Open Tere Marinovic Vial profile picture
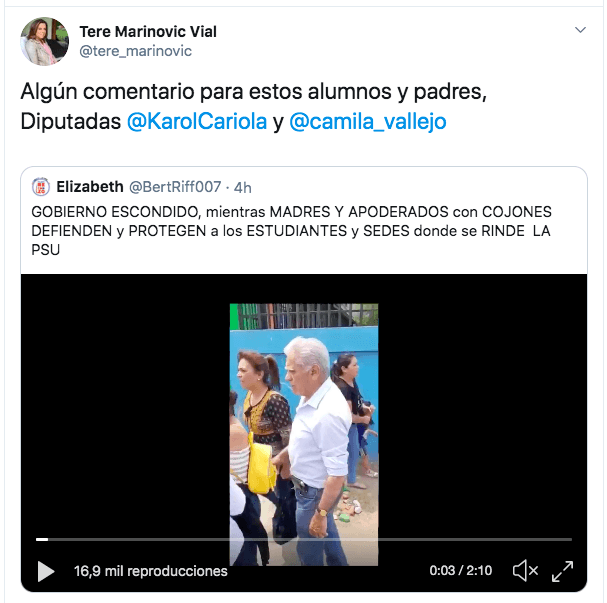Screen dimensions: 607x603 pos(45,41)
